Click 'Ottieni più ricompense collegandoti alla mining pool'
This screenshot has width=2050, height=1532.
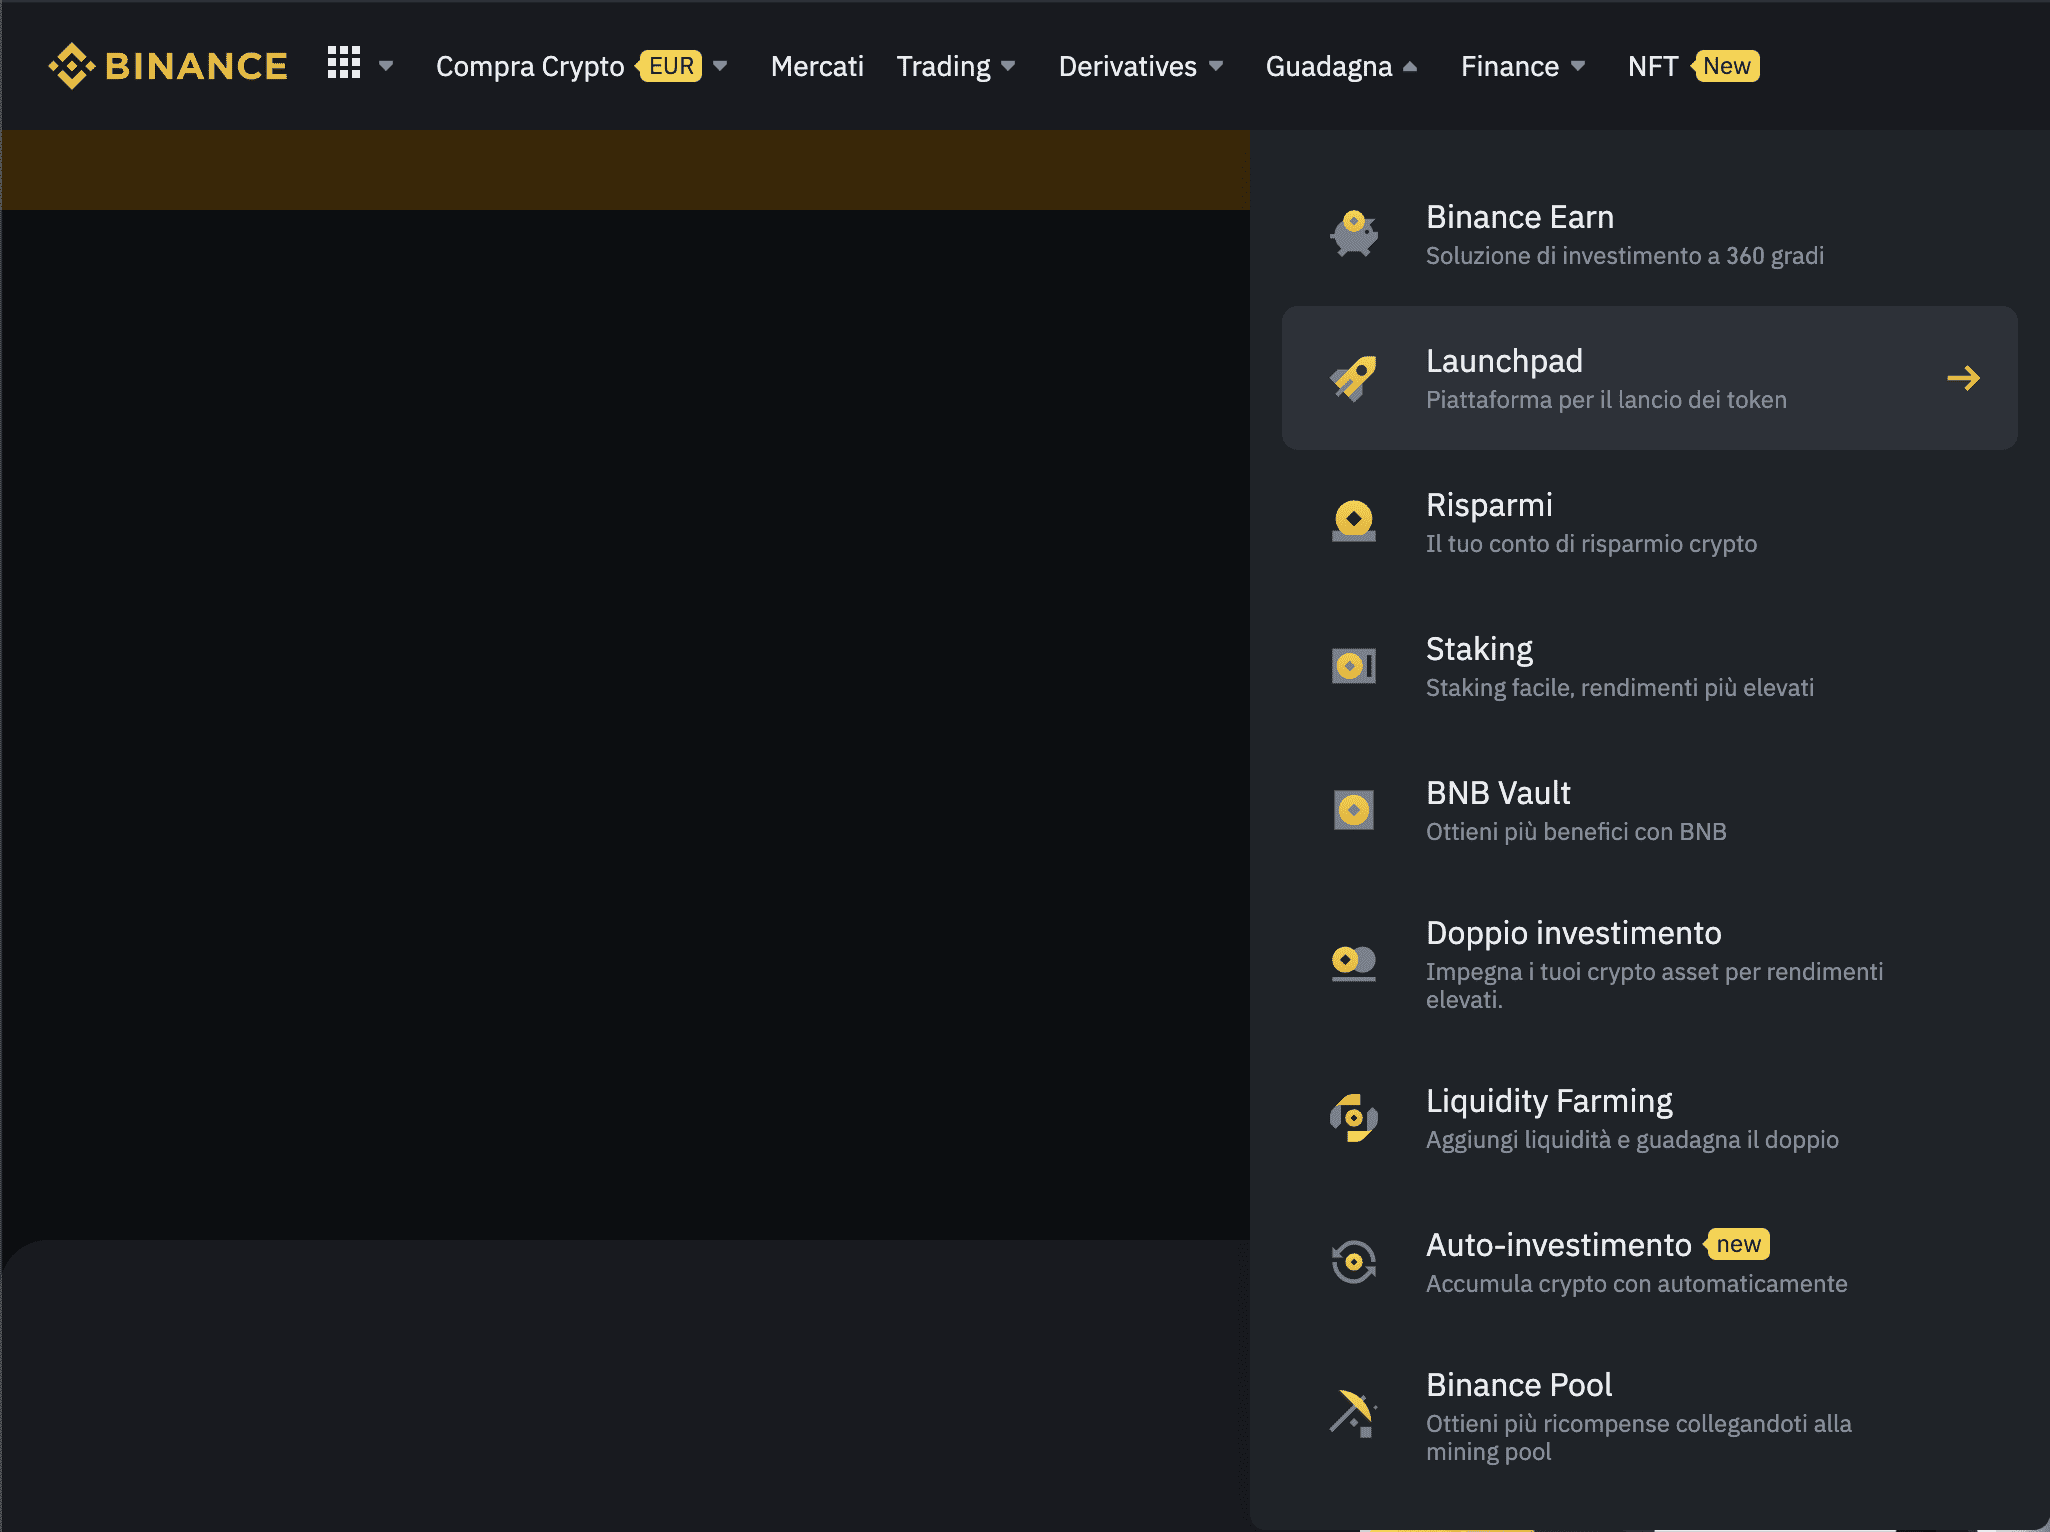1639,1438
